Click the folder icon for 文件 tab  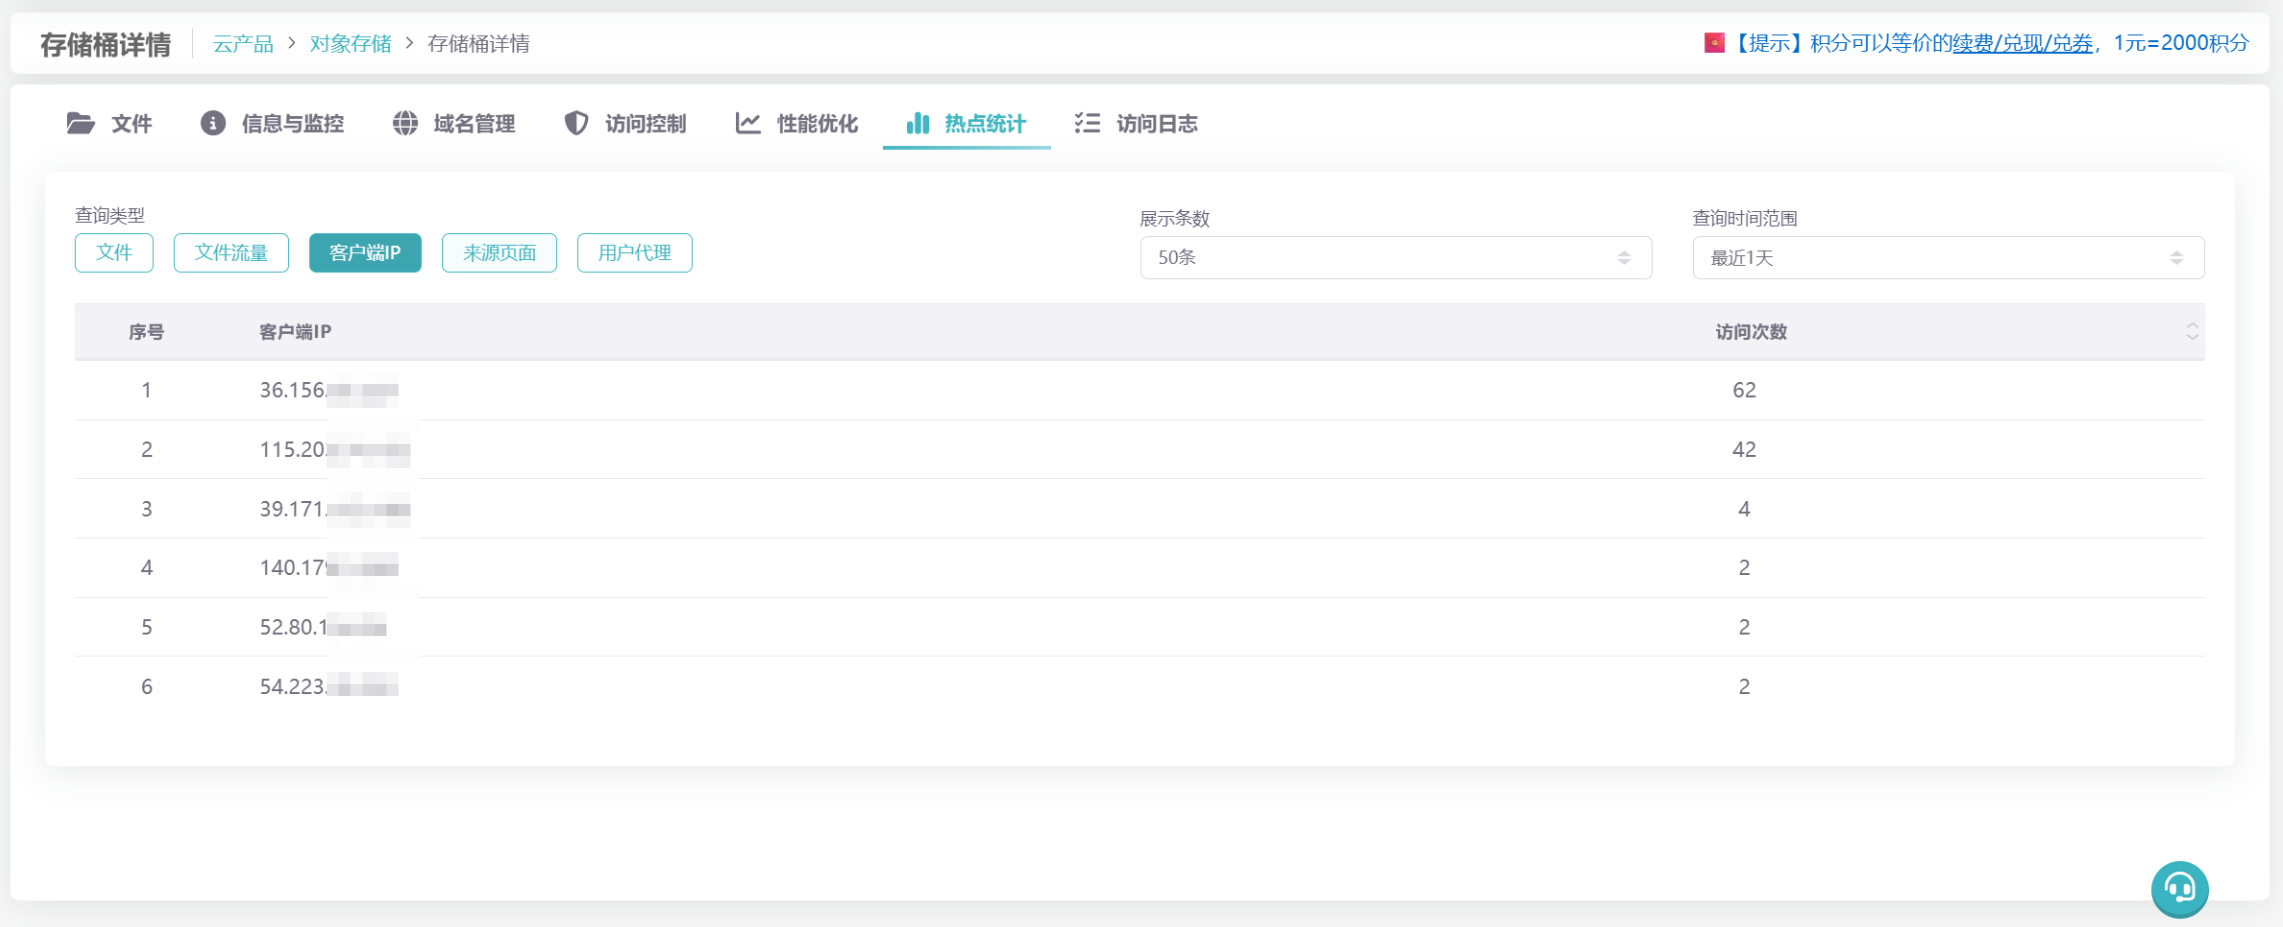pos(80,123)
